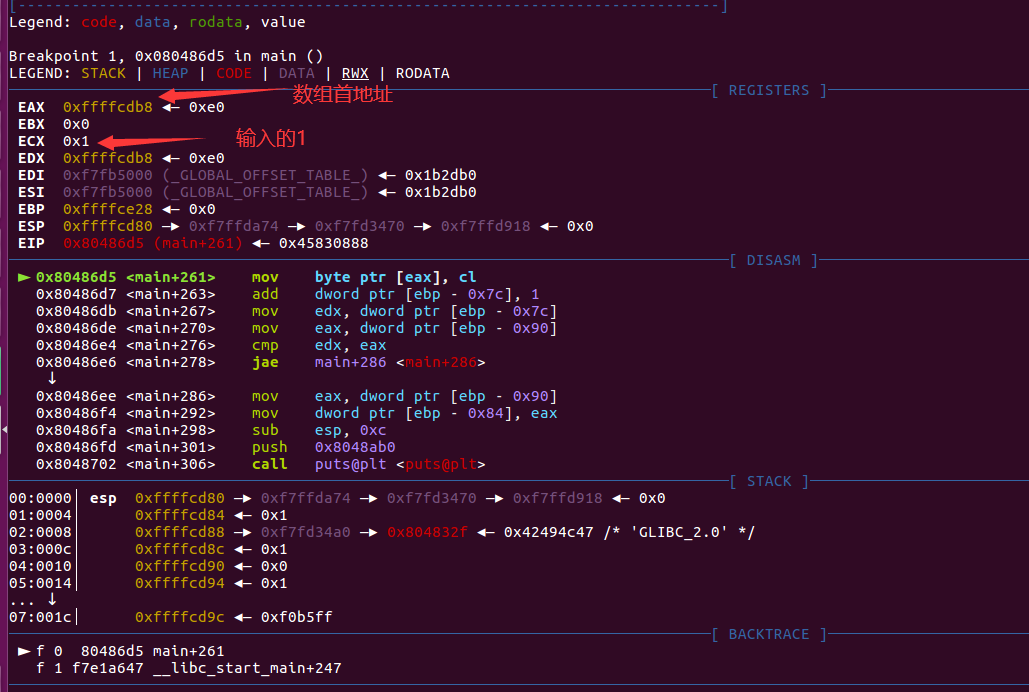Select the sub esp, 0xc instruction

tap(319, 431)
